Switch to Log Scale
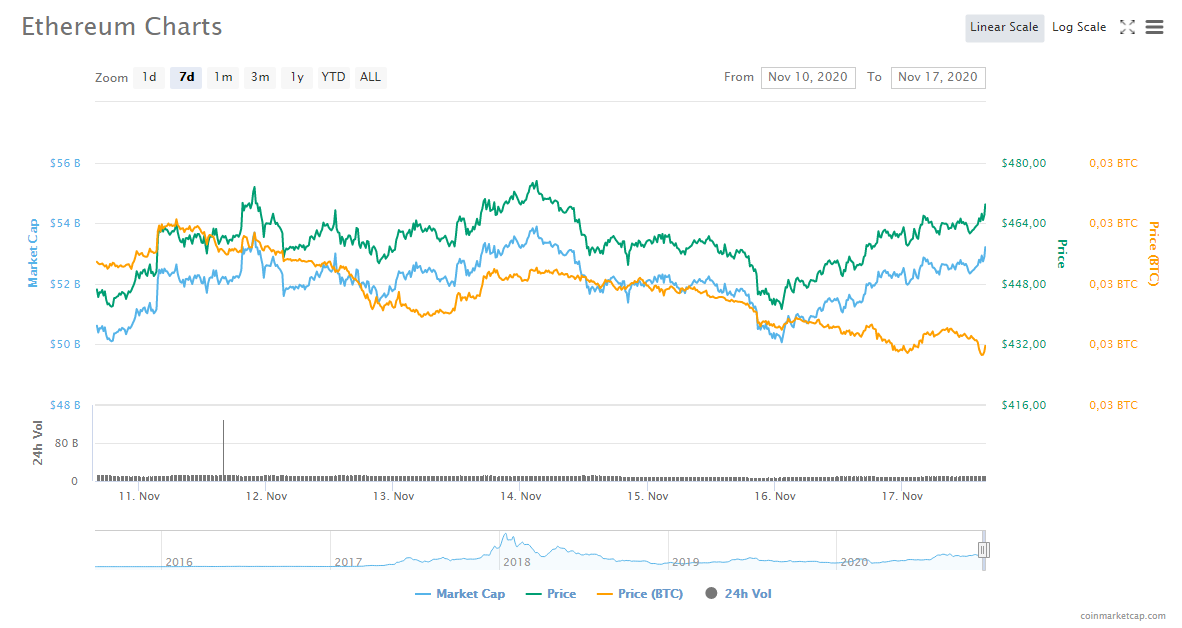This screenshot has width=1182, height=628. (1079, 28)
